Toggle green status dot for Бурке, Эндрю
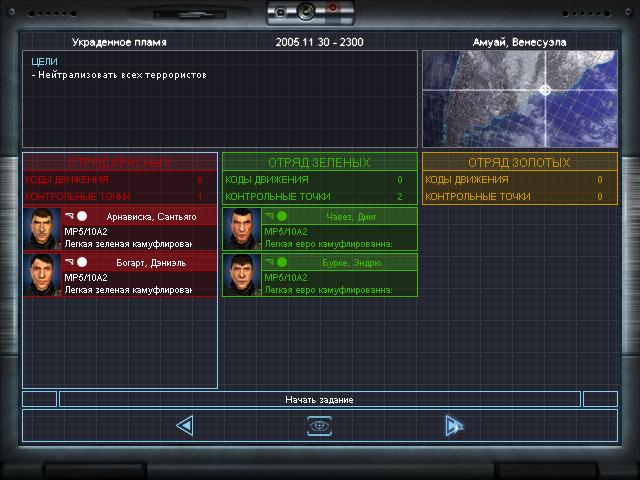Screen dimensions: 640x480 click(282, 262)
